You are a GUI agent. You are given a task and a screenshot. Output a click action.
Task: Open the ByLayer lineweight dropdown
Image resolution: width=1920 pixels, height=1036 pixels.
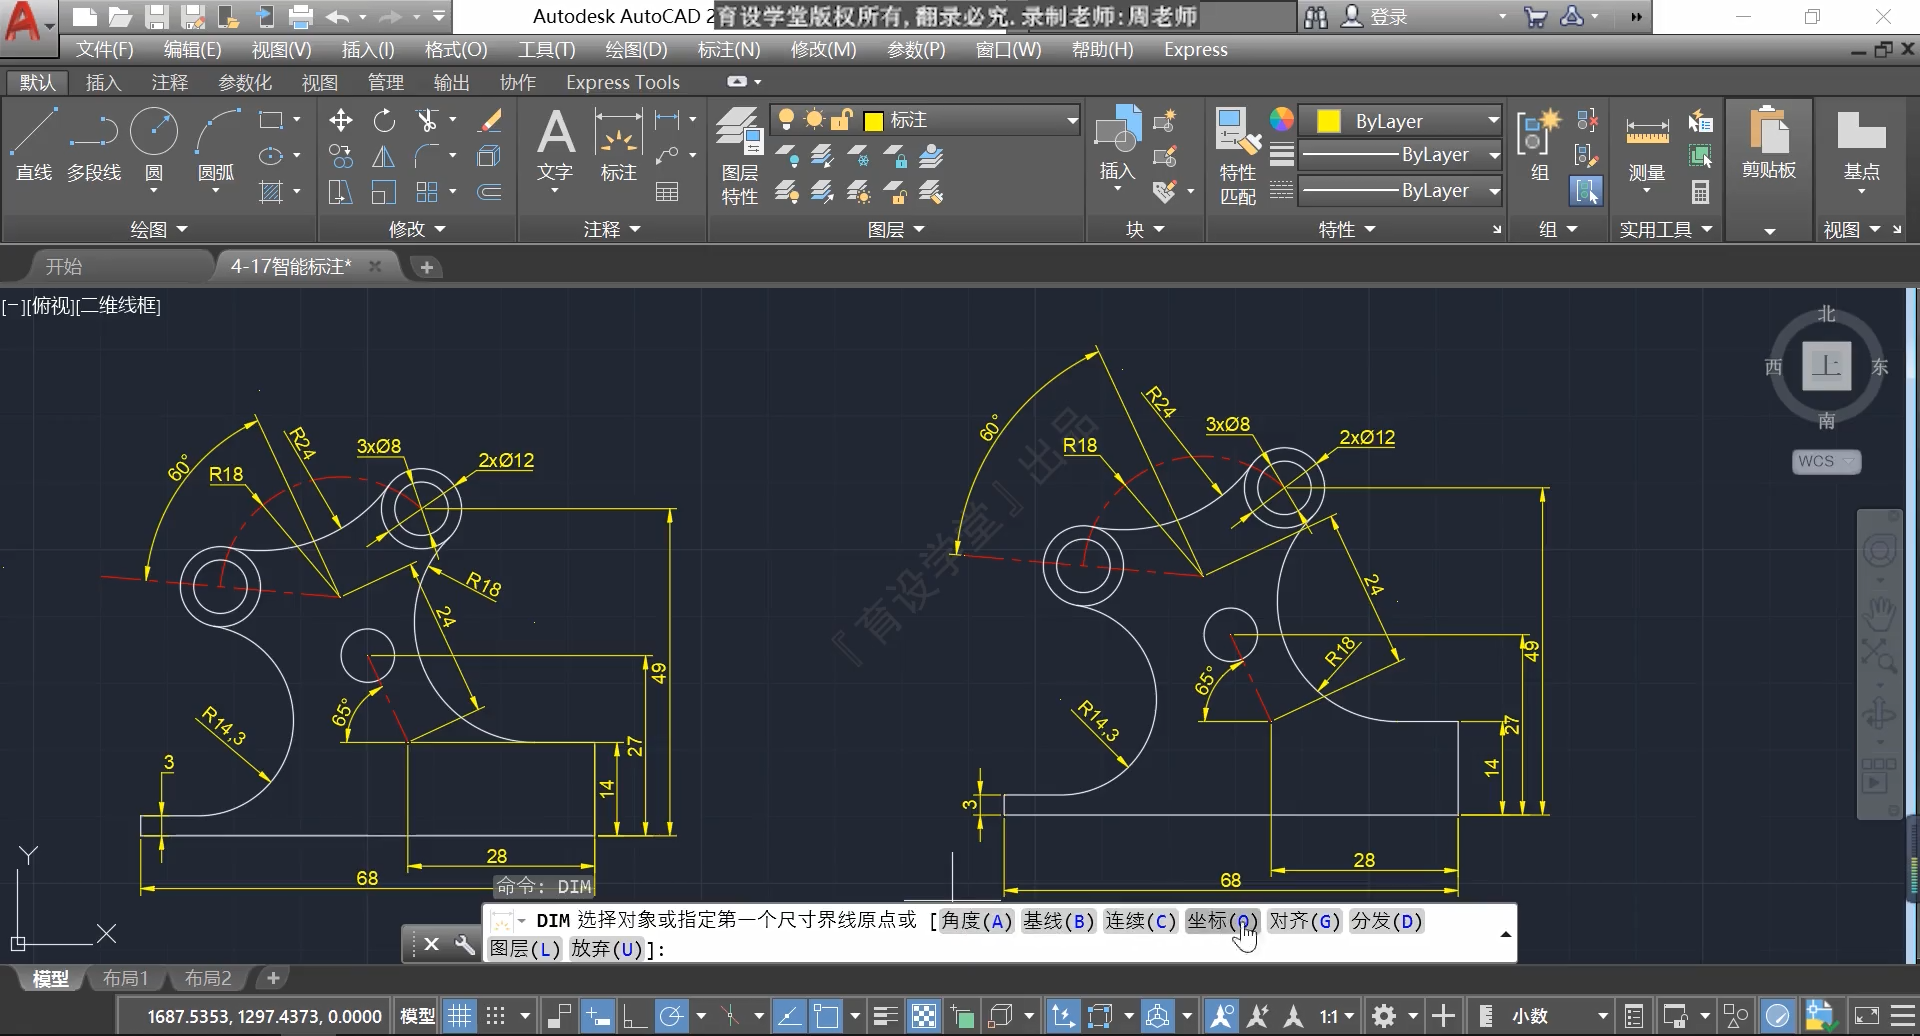tap(1400, 155)
